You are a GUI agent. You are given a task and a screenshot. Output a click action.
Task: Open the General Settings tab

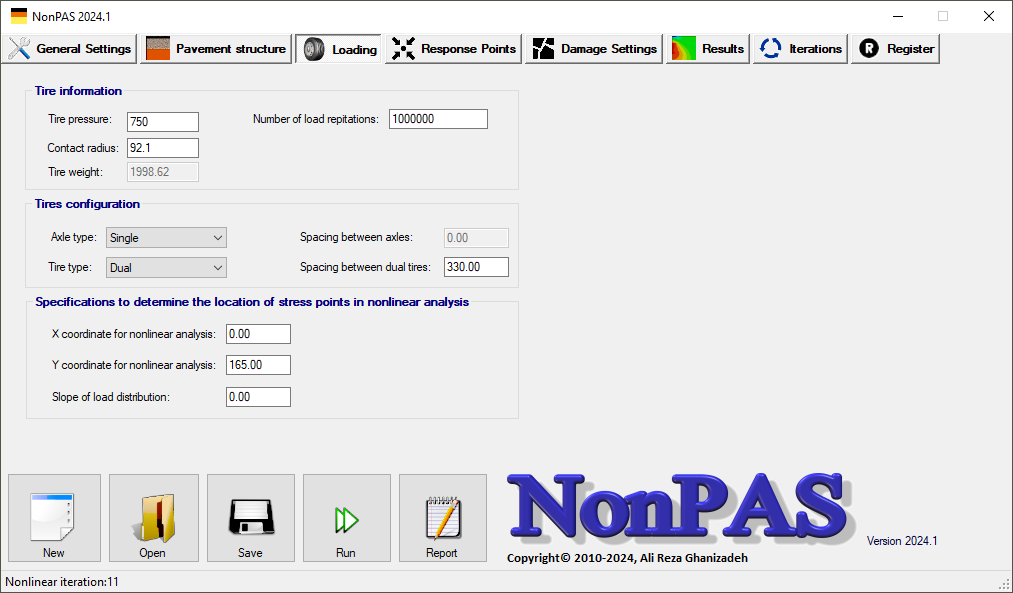pyautogui.click(x=70, y=49)
